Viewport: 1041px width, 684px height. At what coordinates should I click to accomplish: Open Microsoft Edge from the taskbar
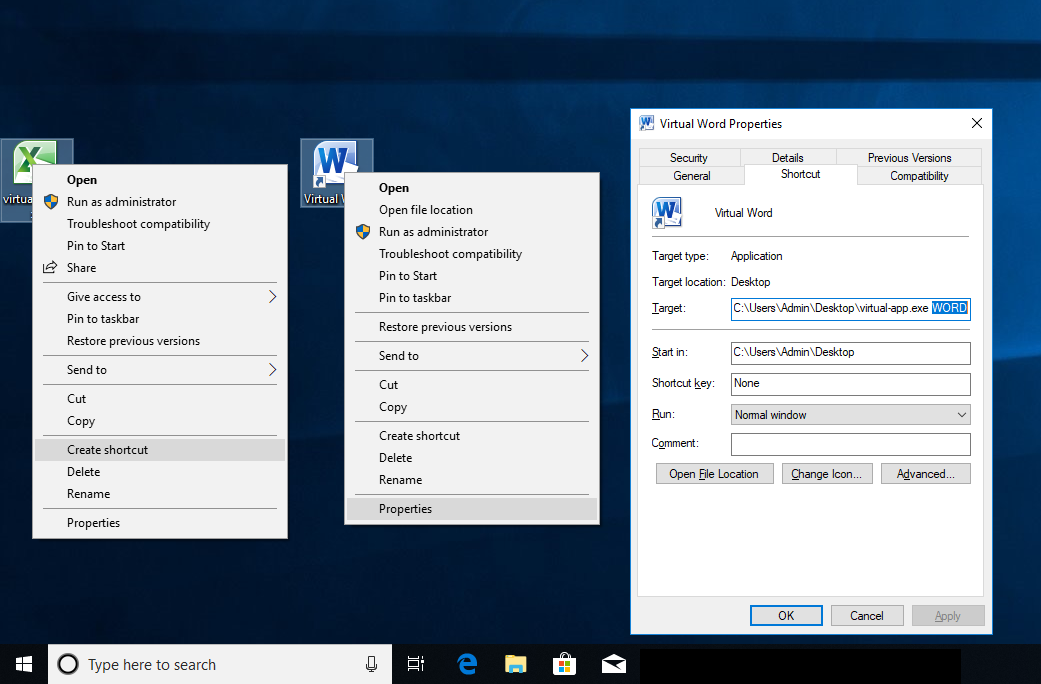(467, 664)
